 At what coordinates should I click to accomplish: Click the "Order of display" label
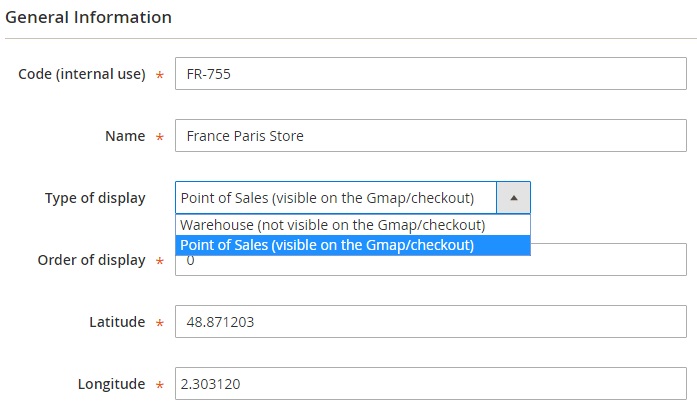(x=91, y=260)
